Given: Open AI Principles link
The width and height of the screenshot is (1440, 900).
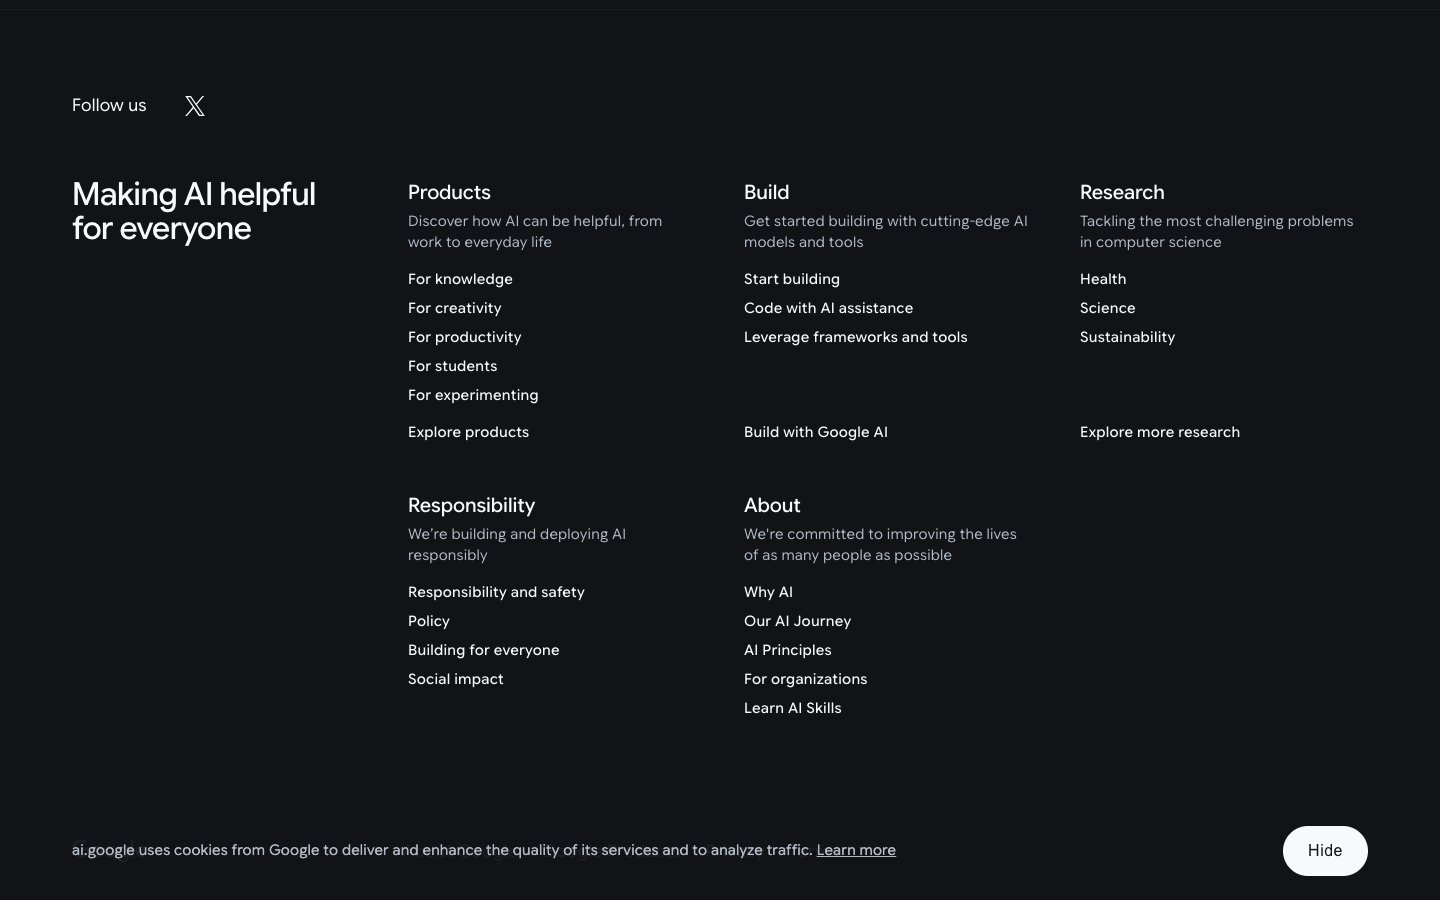Looking at the screenshot, I should tap(788, 650).
